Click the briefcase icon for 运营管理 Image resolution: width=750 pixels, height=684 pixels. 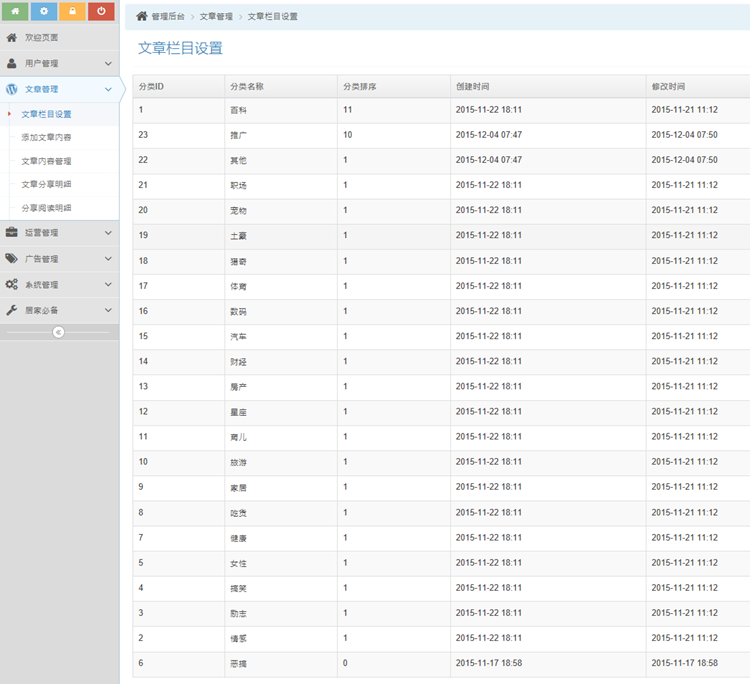[x=12, y=232]
